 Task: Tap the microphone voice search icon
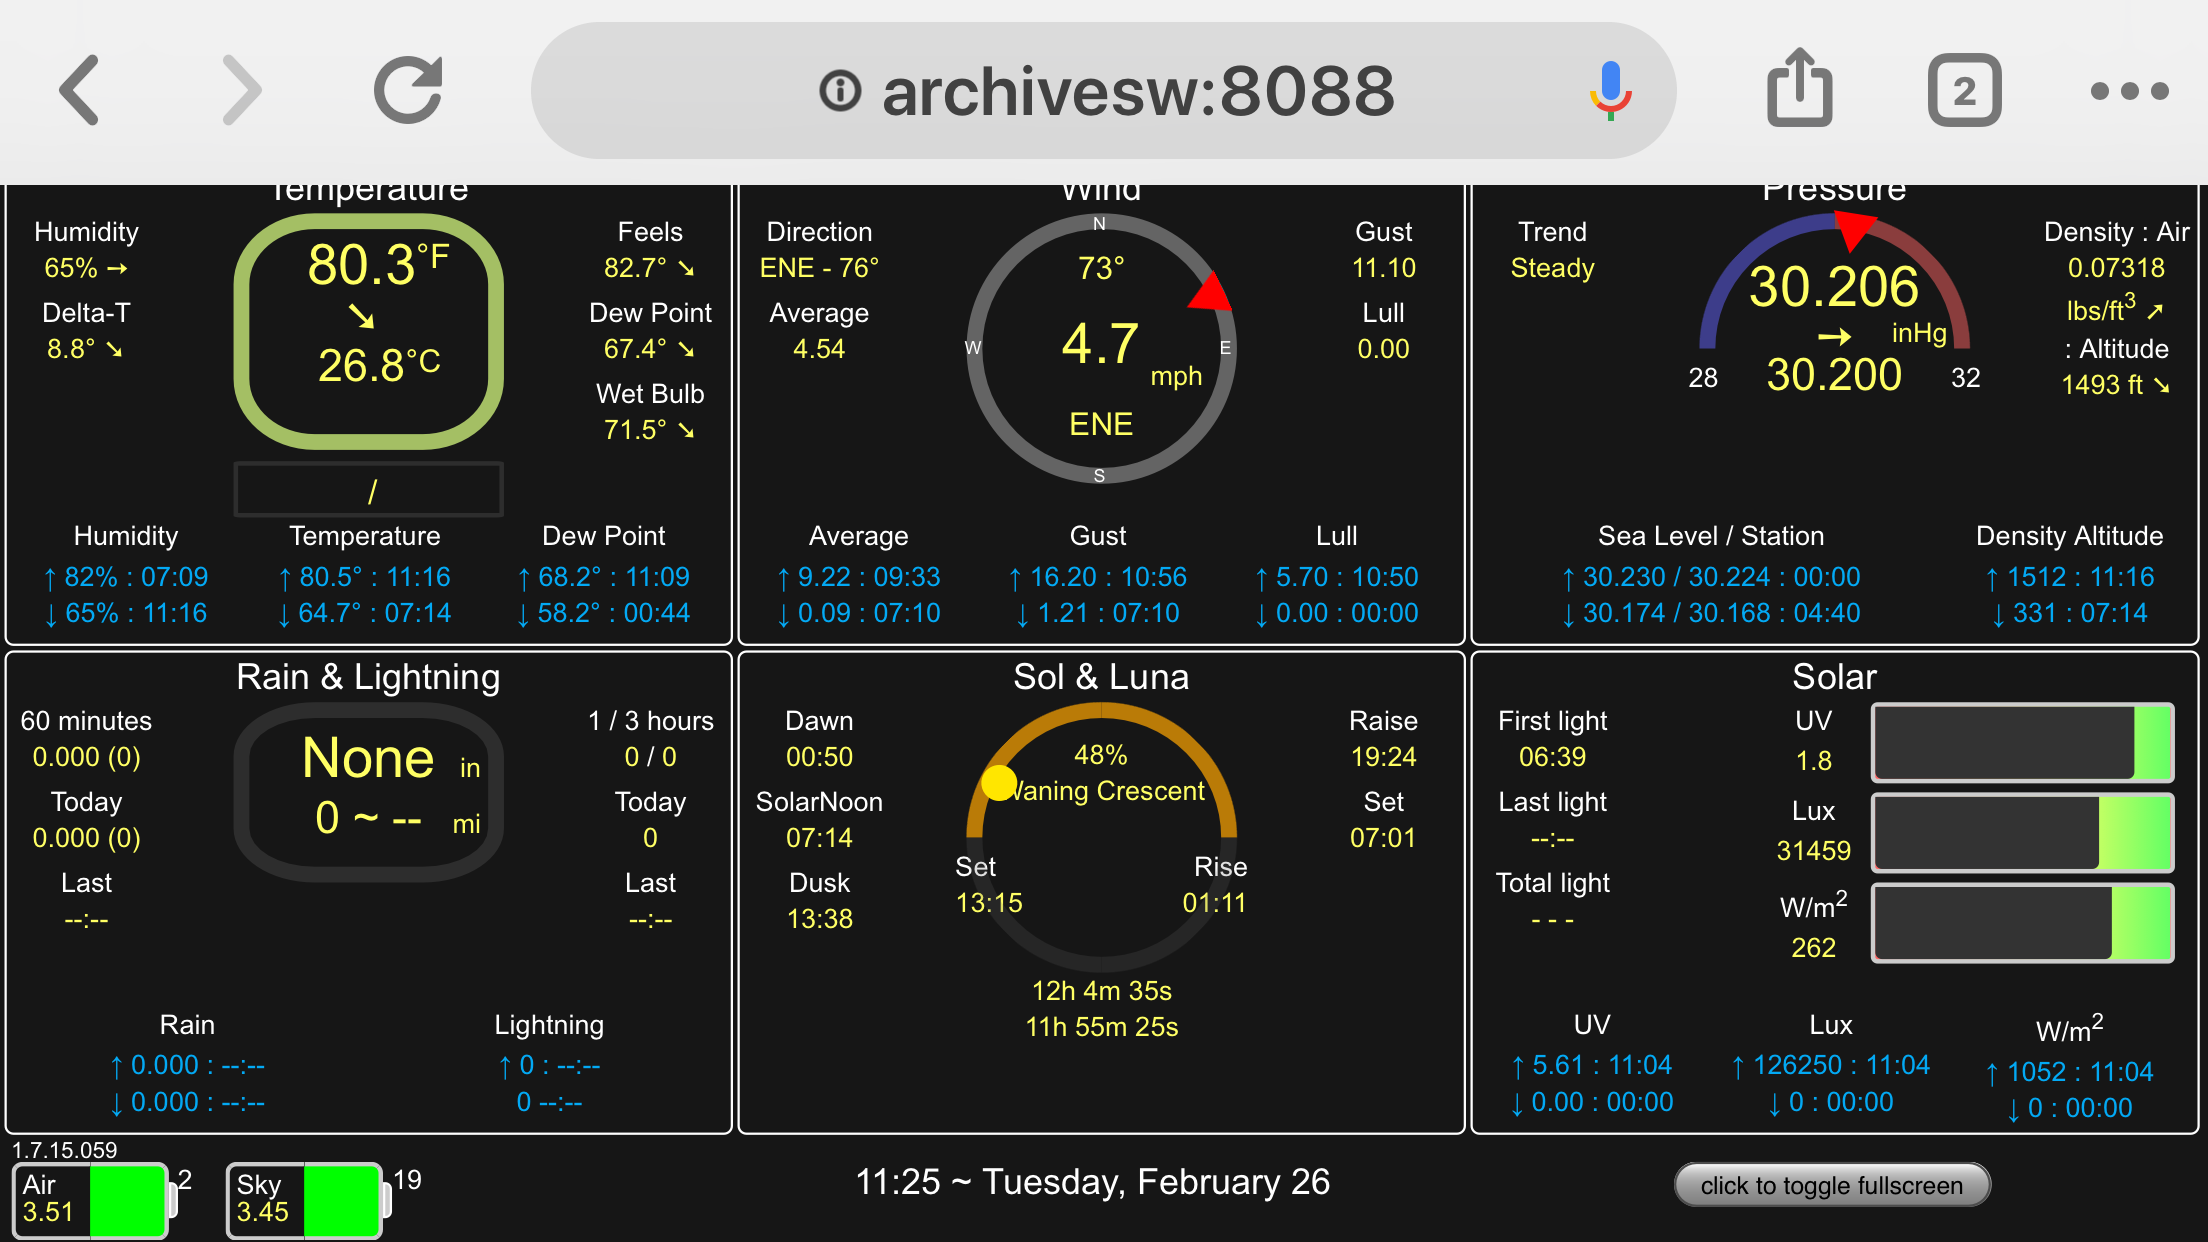[x=1610, y=91]
